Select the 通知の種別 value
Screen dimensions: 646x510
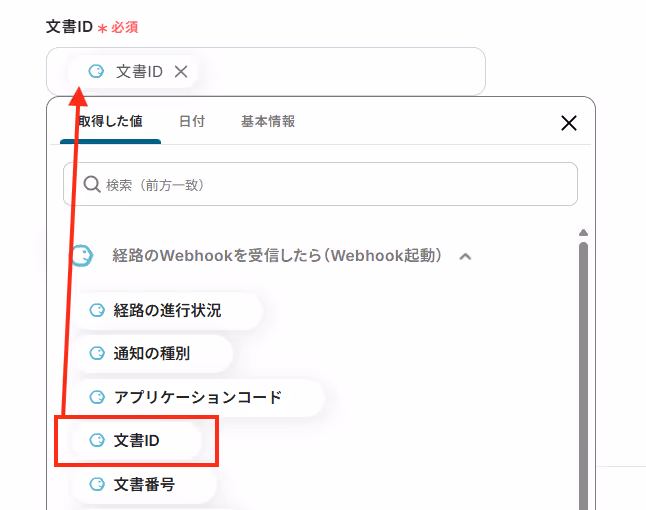tap(152, 353)
